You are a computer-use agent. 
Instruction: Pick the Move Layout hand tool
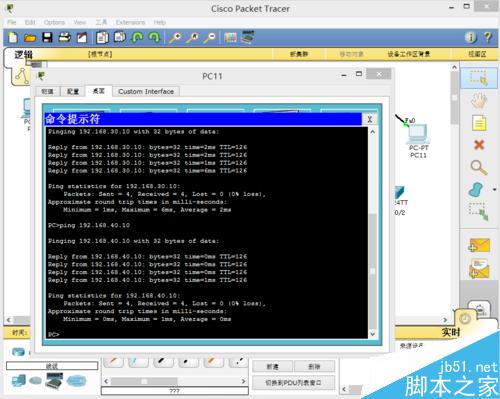tap(479, 100)
